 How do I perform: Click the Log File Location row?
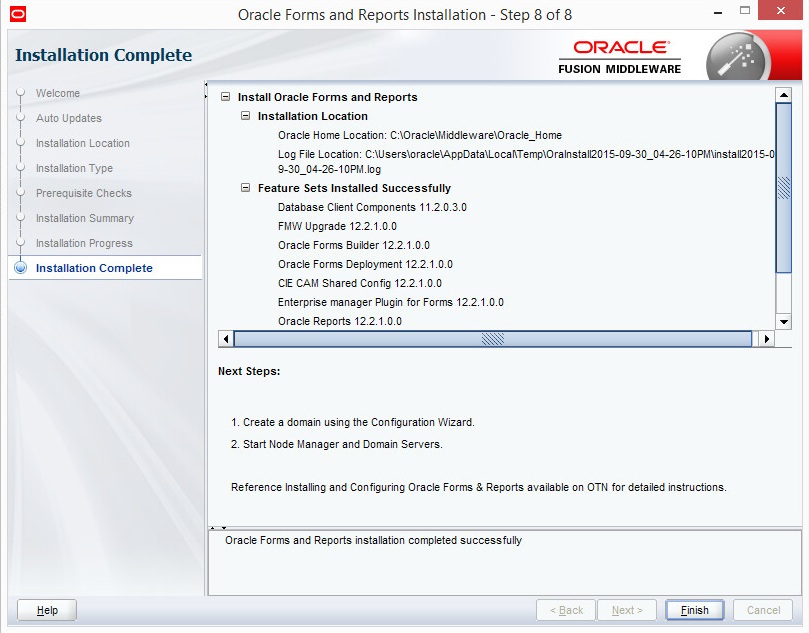click(526, 161)
